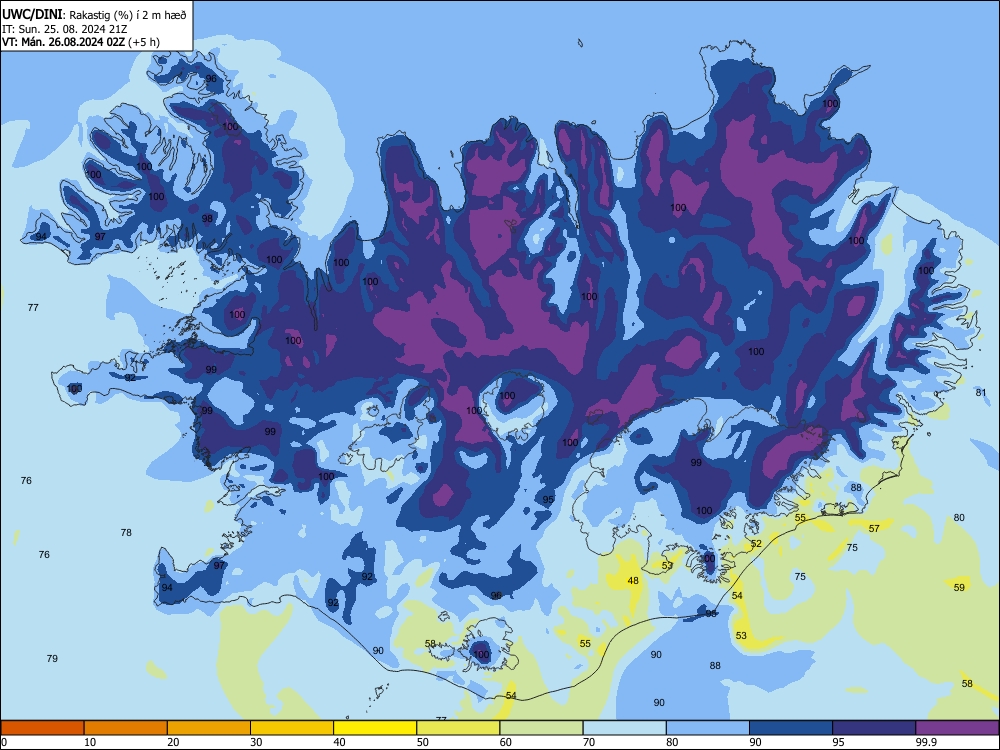Pick the 60–70 light green legend swatch

[x=541, y=728]
